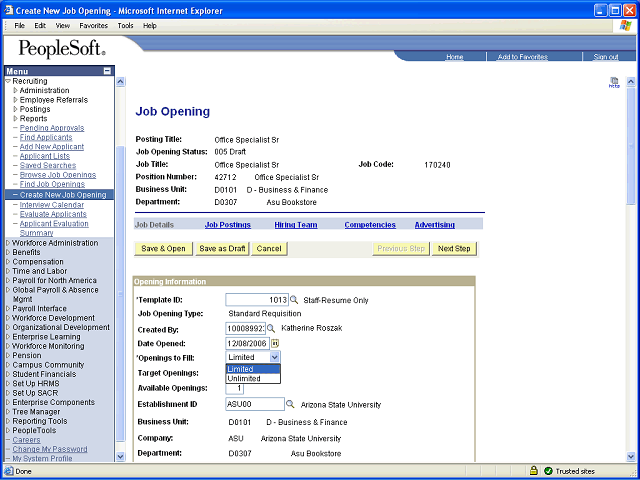
Task: Switch to the Advertising tab
Action: click(435, 225)
